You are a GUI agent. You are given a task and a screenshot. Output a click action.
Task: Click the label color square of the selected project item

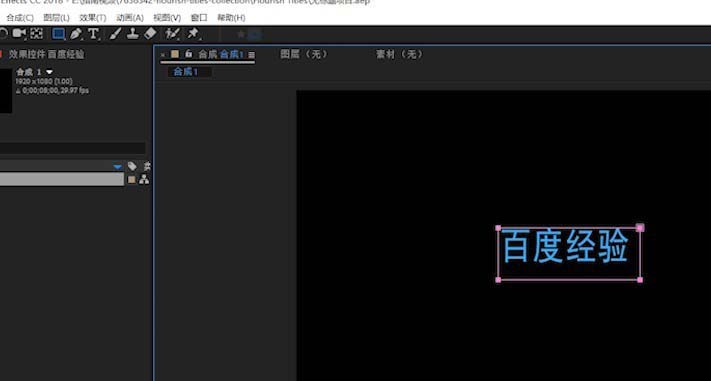point(131,180)
